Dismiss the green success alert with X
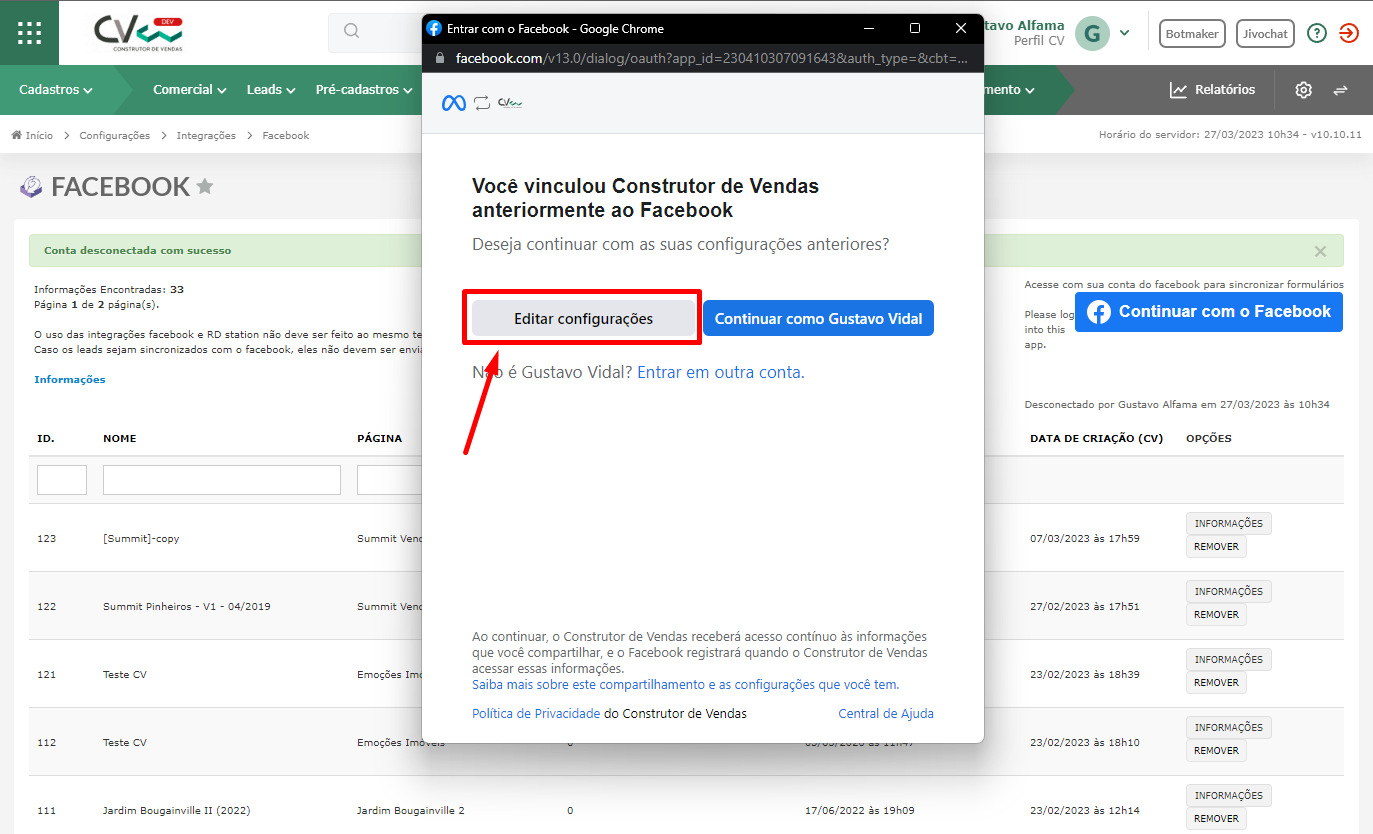 [1320, 251]
